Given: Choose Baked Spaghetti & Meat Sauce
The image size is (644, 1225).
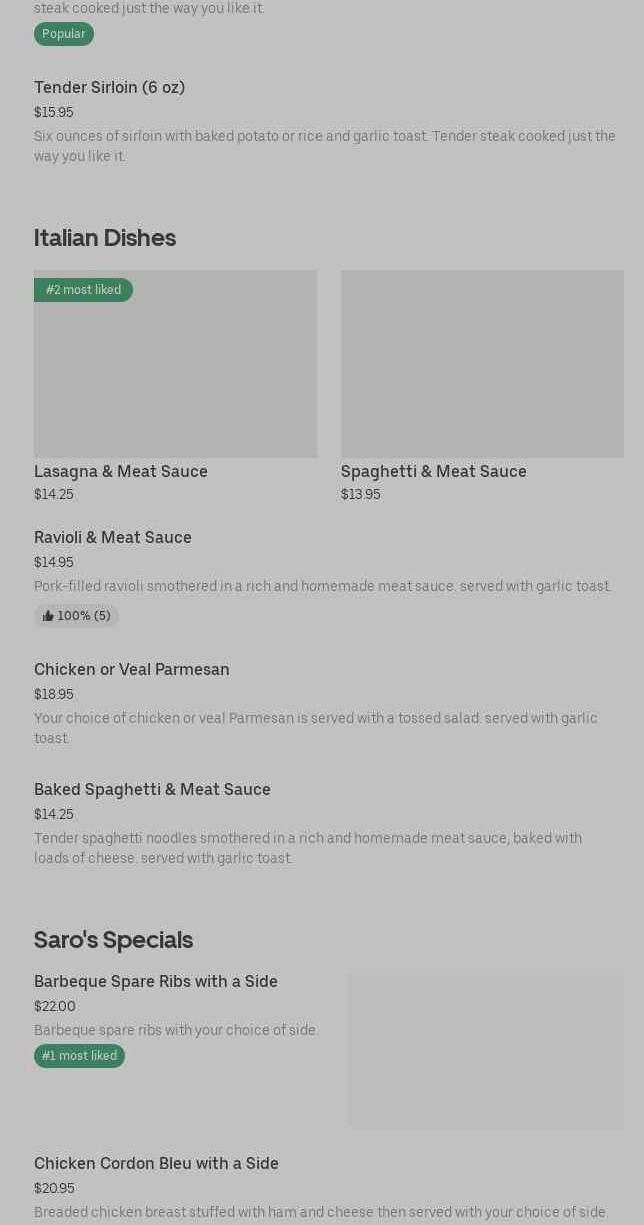Looking at the screenshot, I should 152,790.
